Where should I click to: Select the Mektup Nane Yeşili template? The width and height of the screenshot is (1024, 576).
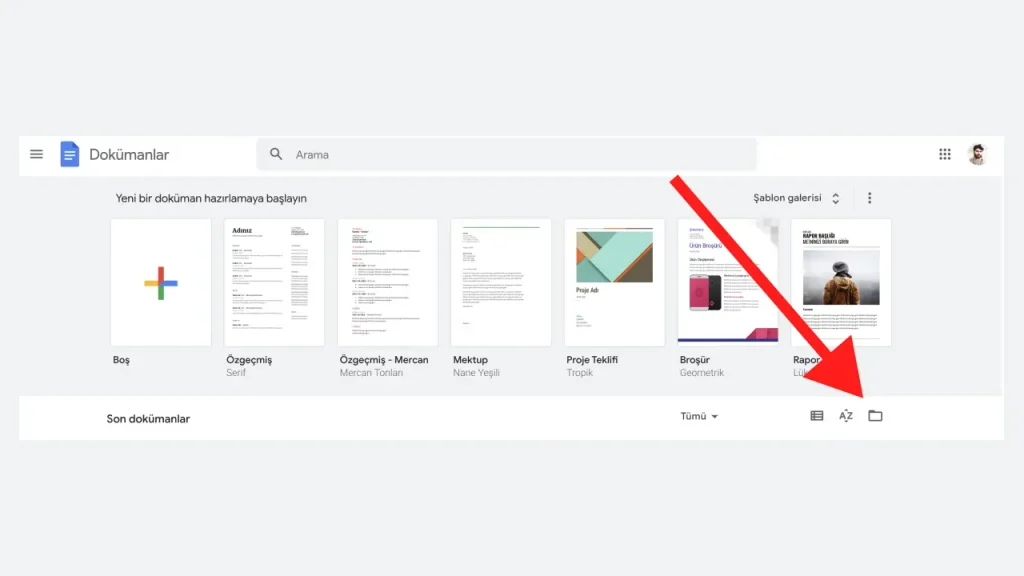point(501,282)
